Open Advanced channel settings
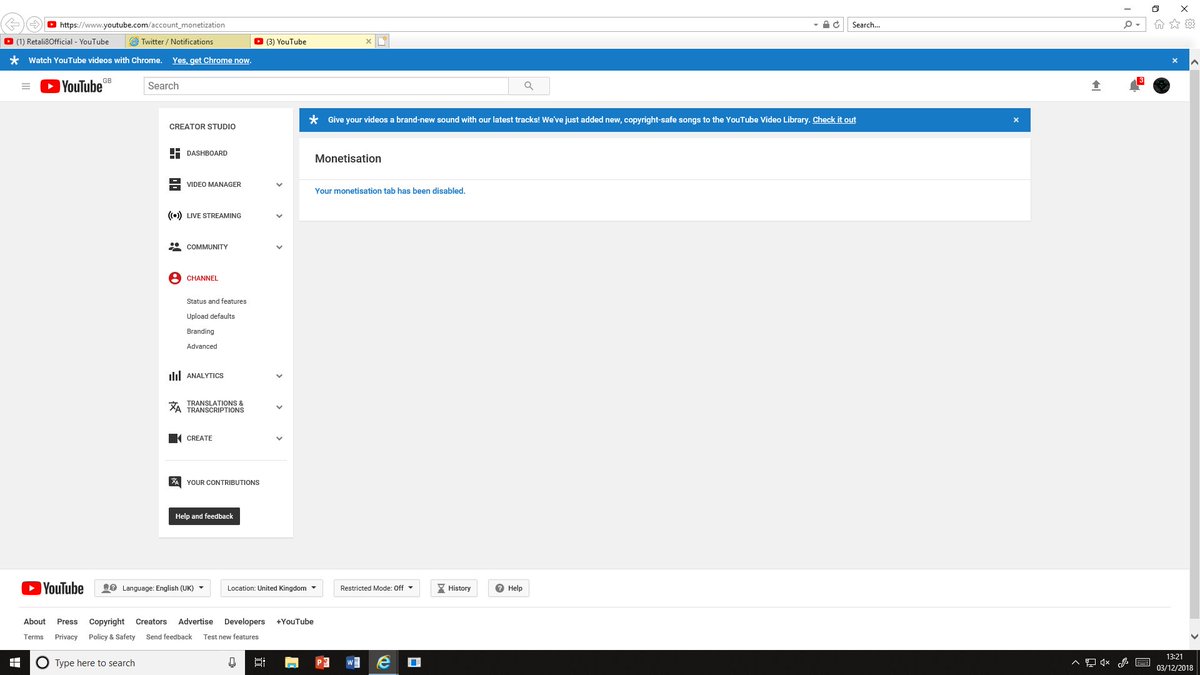Screen dimensions: 1200x675 (x=202, y=346)
